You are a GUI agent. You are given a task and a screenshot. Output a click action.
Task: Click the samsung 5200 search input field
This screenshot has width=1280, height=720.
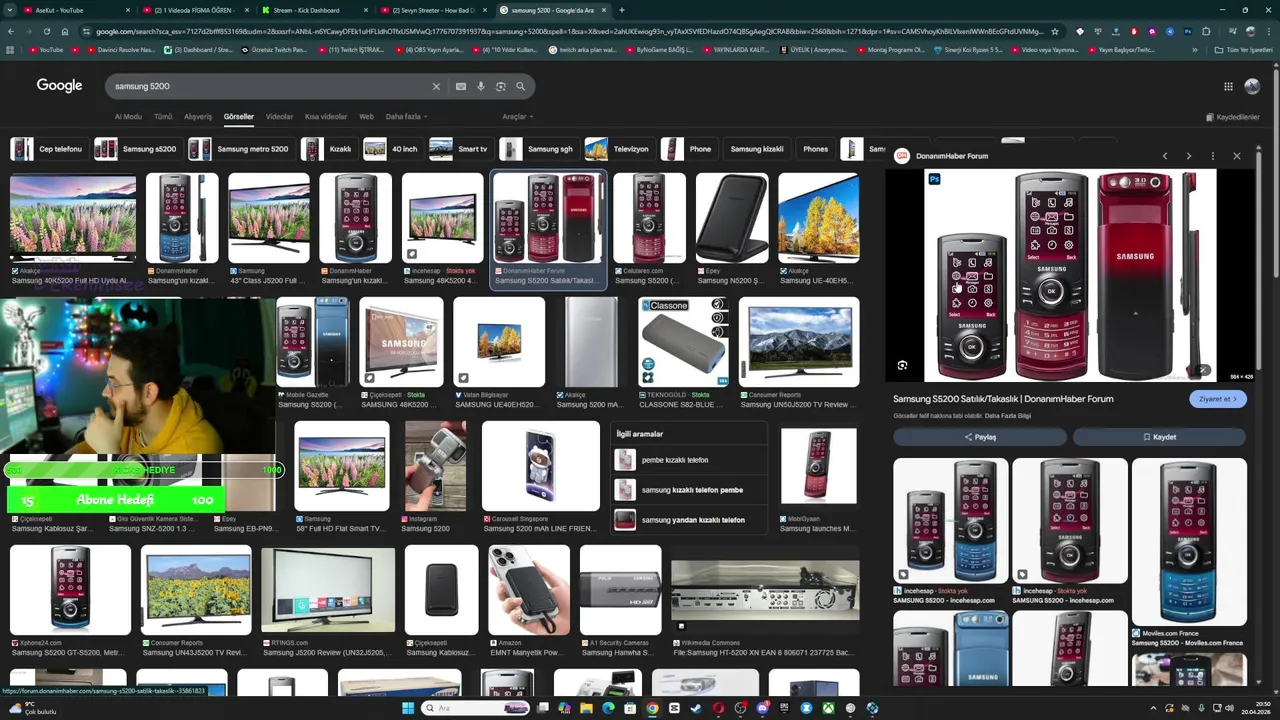[270, 87]
